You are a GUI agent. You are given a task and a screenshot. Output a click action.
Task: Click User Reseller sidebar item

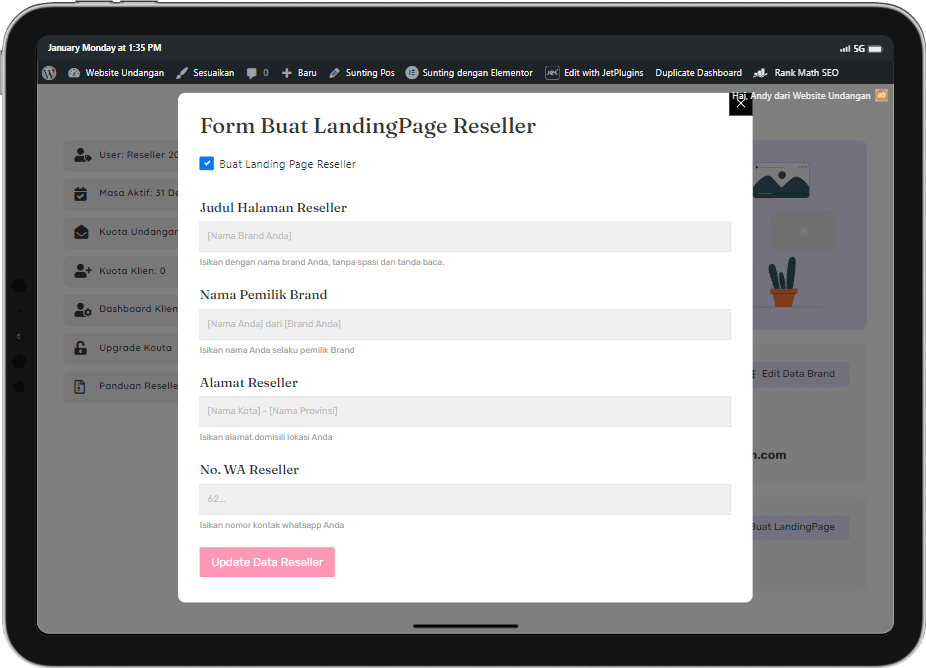[x=121, y=155]
